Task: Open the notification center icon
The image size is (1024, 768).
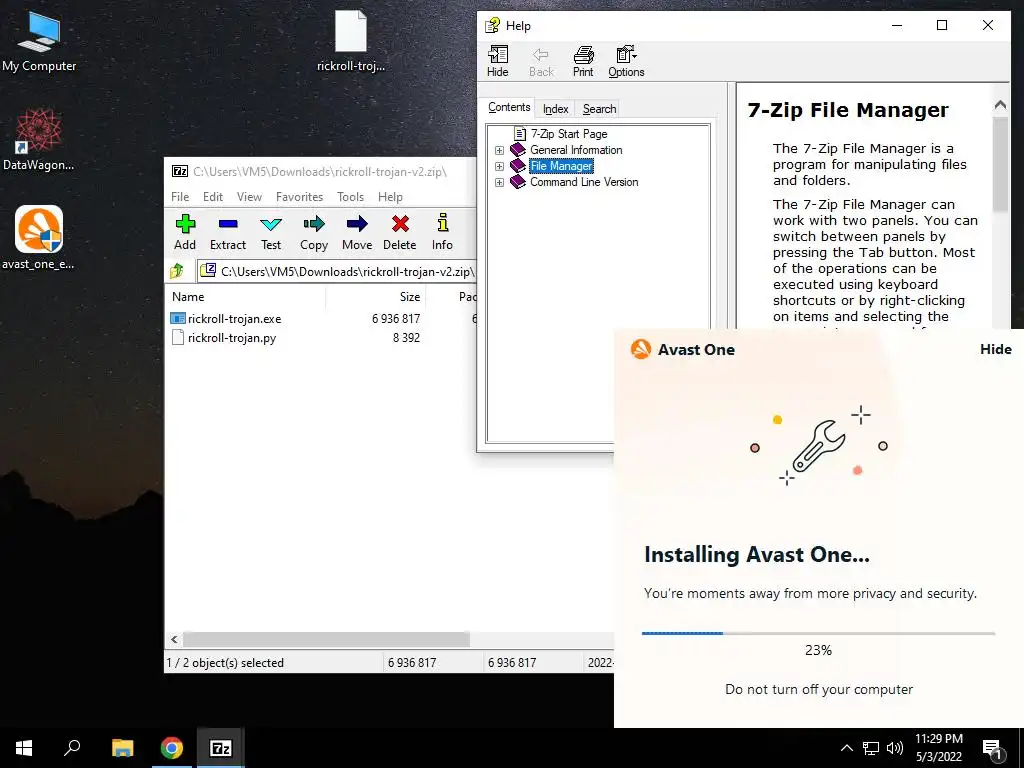Action: (x=993, y=749)
